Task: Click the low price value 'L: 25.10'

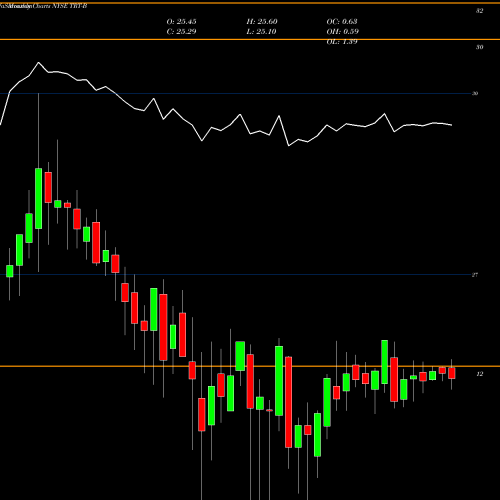Action: coord(261,32)
